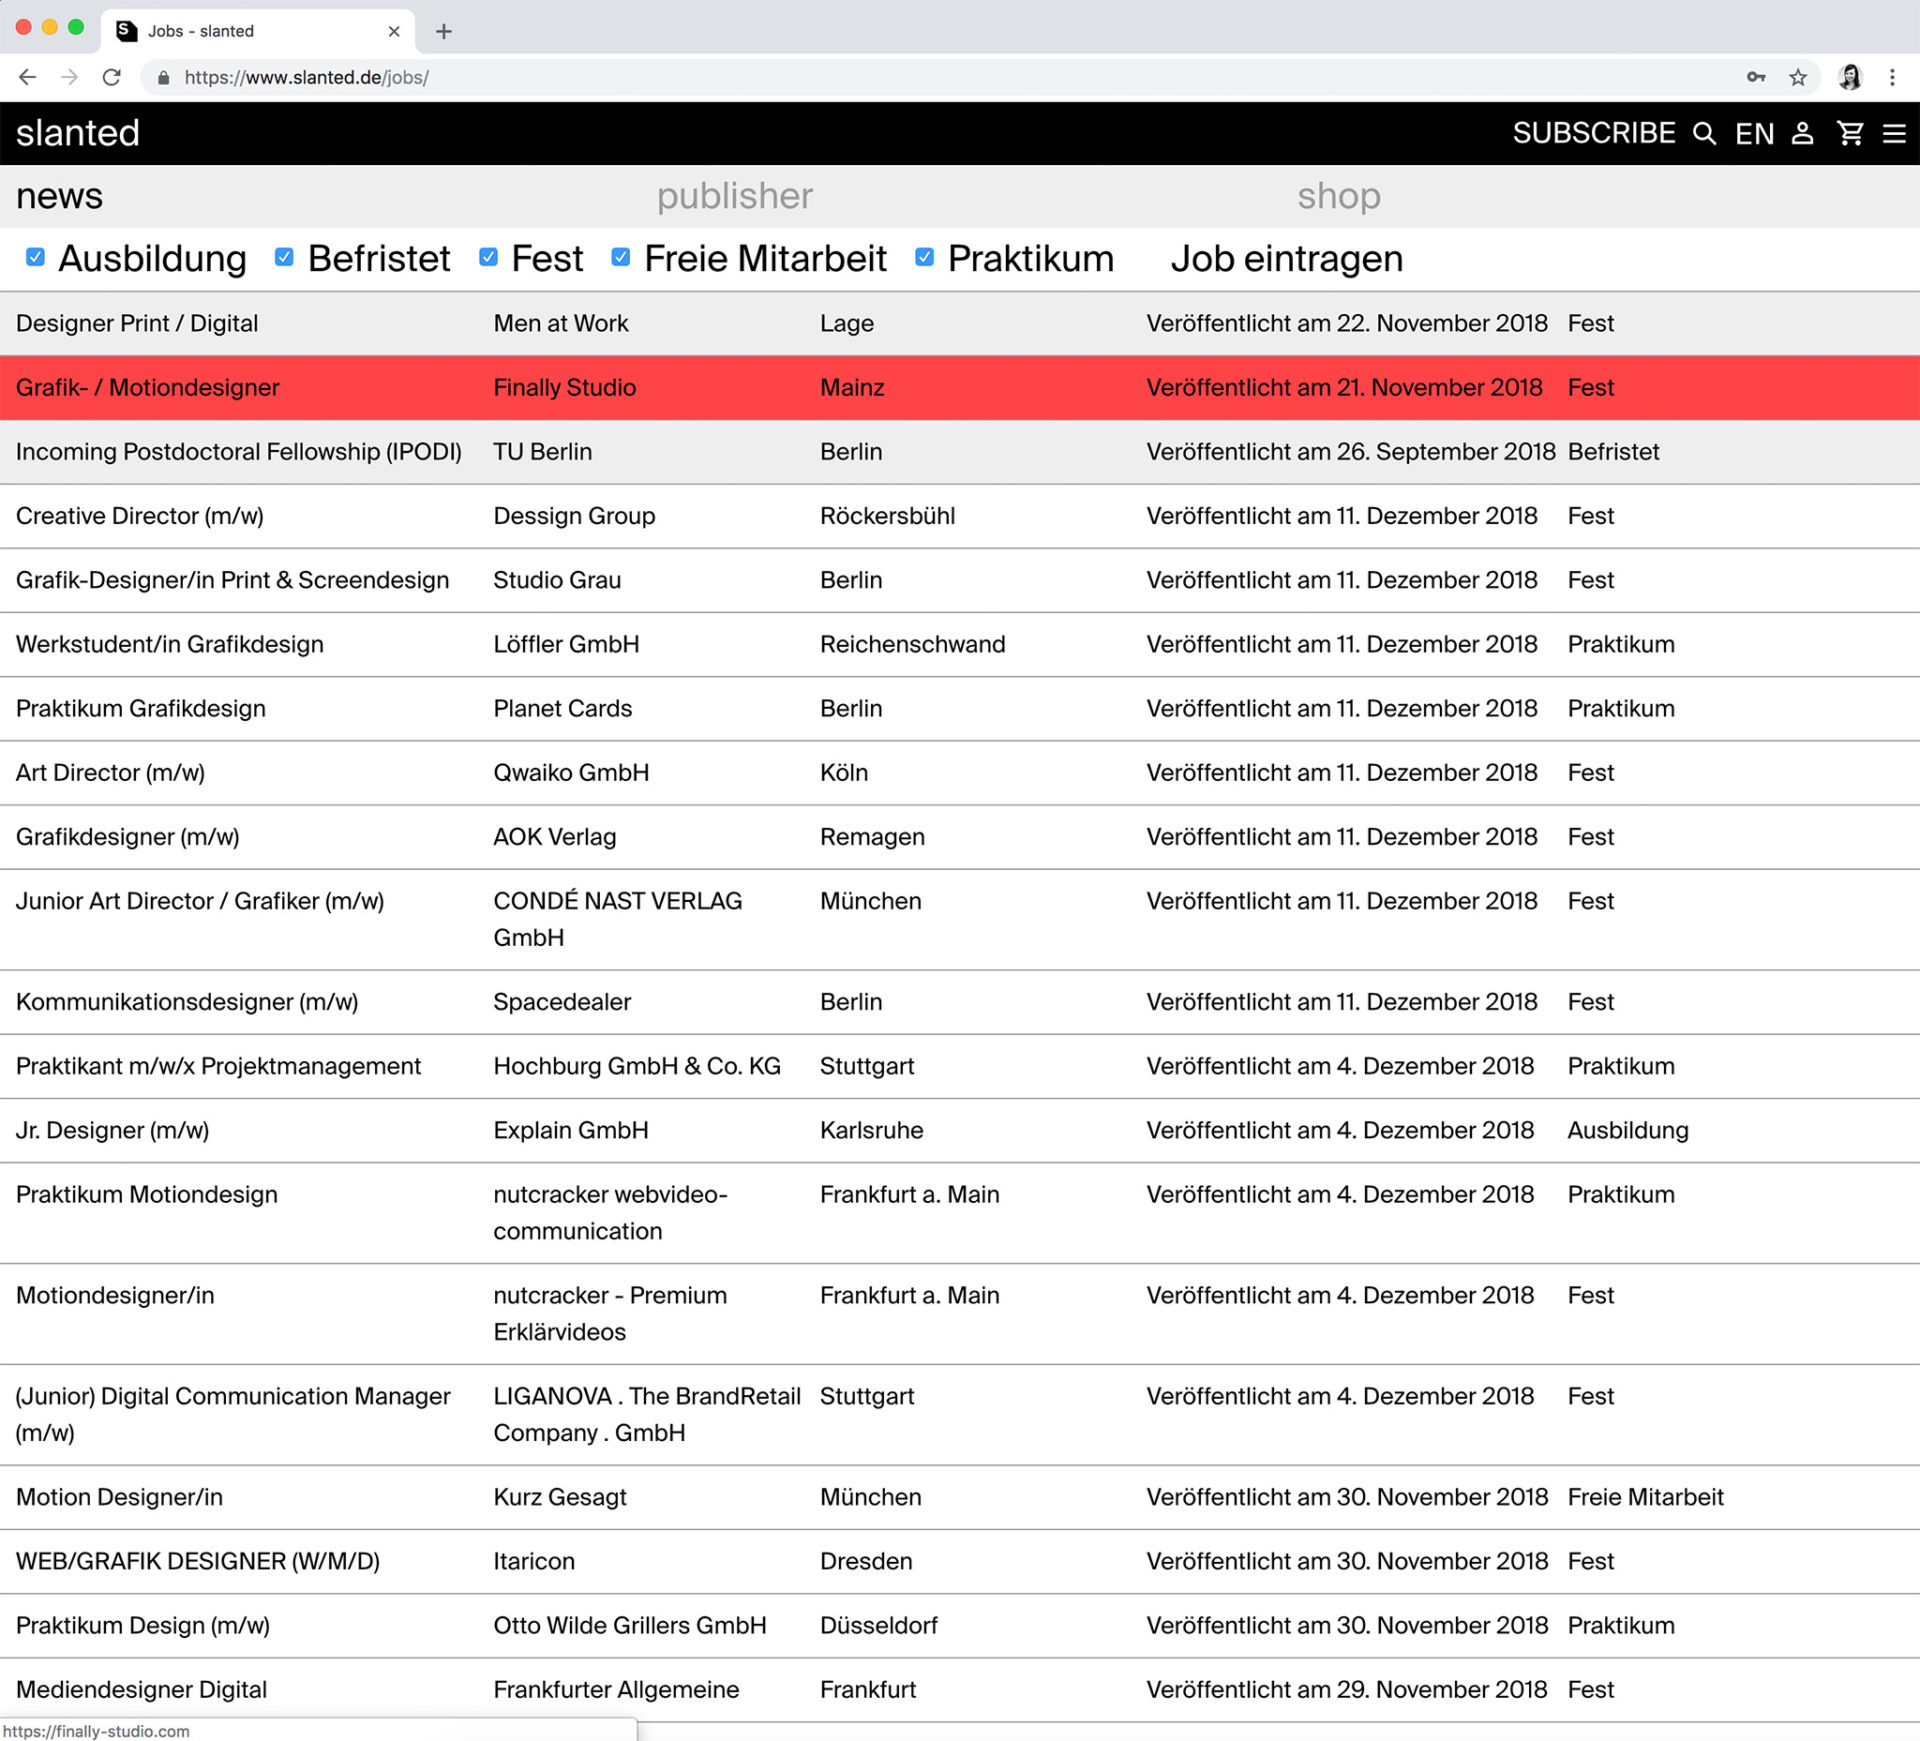This screenshot has height=1741, width=1920.
Task: Click Finally Studio company name
Action: (x=565, y=387)
